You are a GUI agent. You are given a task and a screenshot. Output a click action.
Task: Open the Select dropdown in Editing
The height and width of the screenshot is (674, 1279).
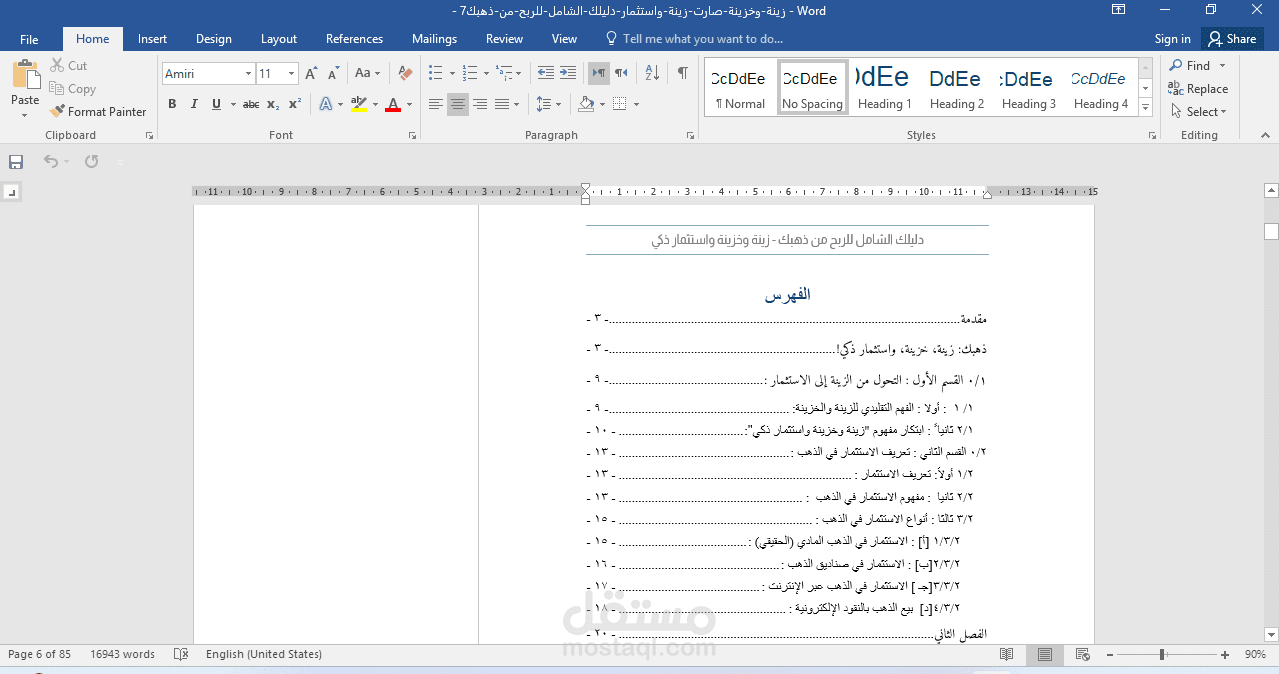[x=1197, y=111]
